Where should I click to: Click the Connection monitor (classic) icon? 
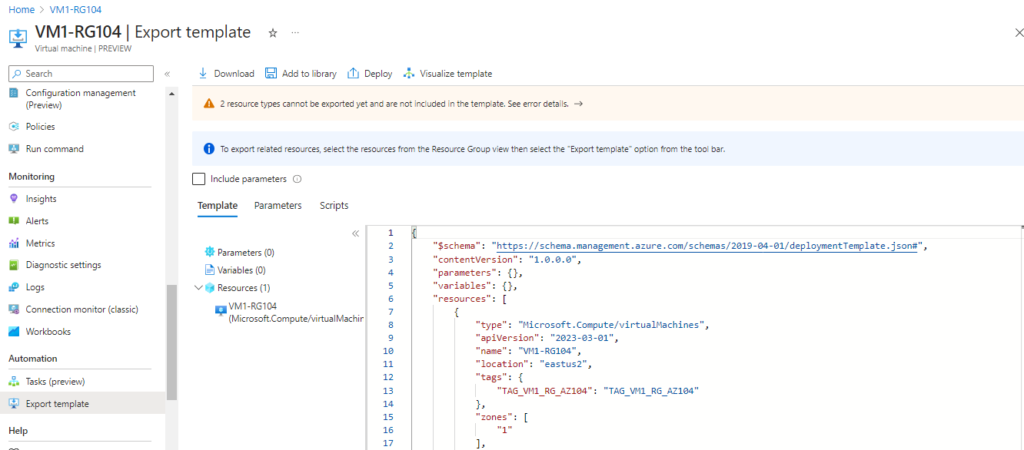click(14, 310)
